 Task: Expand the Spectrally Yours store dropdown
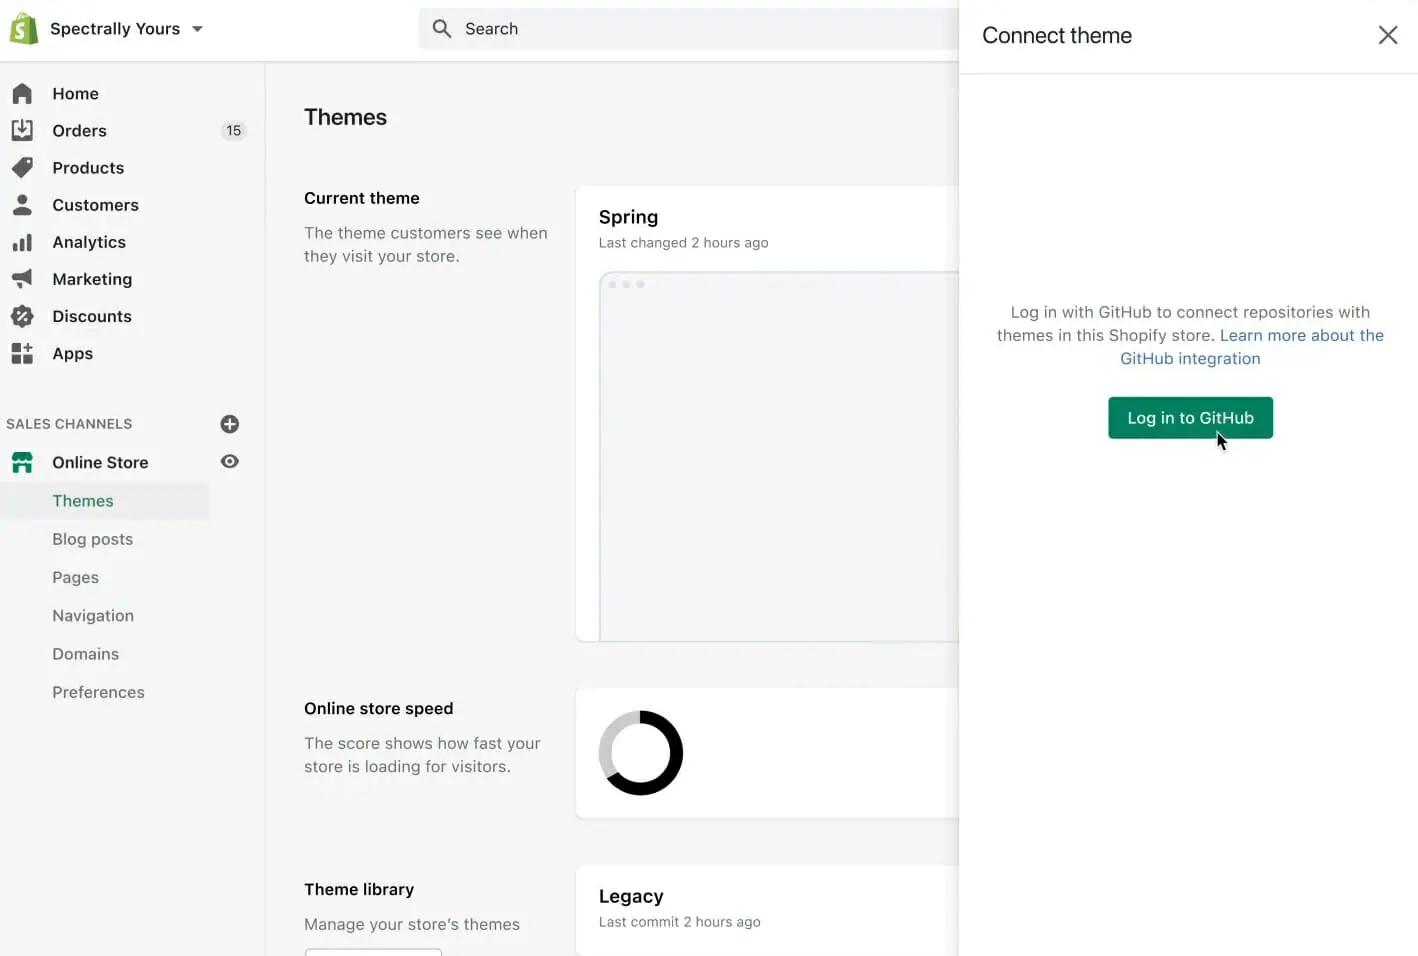coord(197,29)
